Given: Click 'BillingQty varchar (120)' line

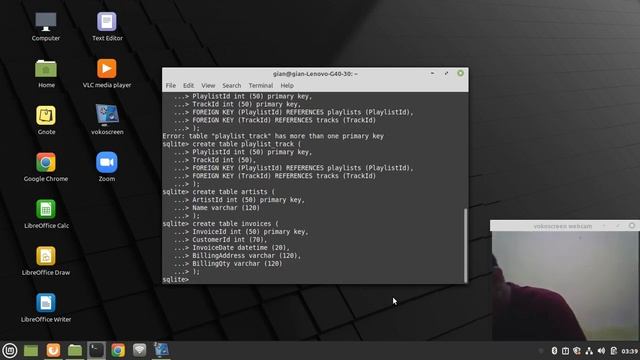Looking at the screenshot, I should (x=237, y=264).
